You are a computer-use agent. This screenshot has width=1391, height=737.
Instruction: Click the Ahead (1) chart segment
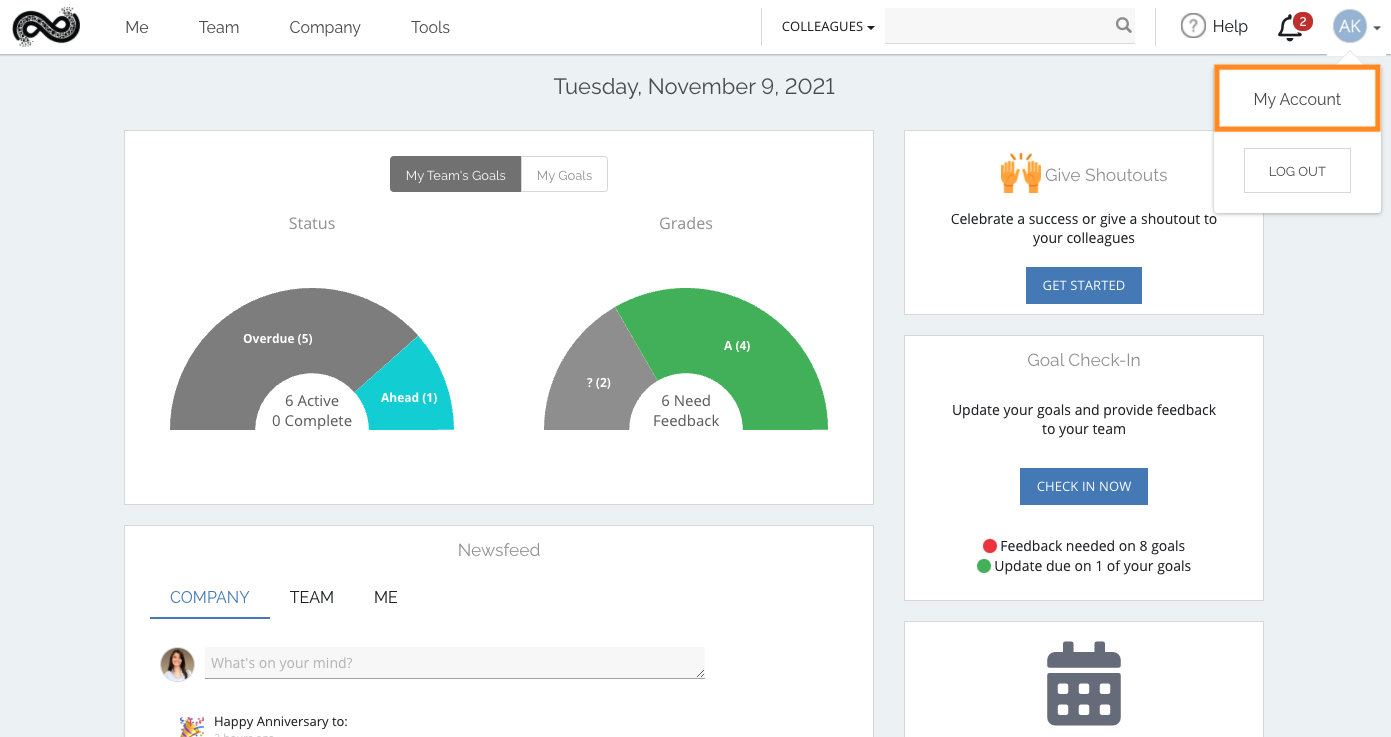coord(409,397)
